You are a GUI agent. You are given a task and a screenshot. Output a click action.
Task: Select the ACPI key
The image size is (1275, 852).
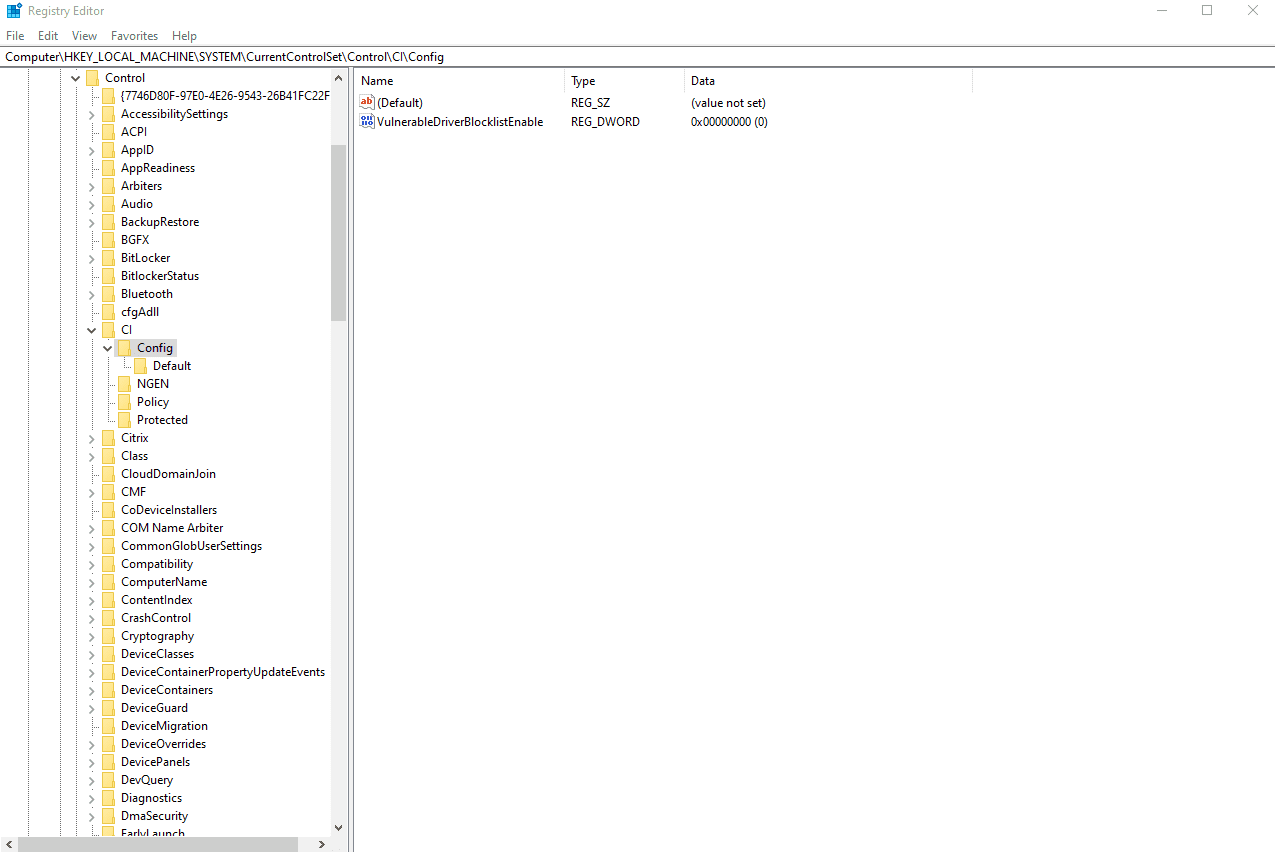134,131
